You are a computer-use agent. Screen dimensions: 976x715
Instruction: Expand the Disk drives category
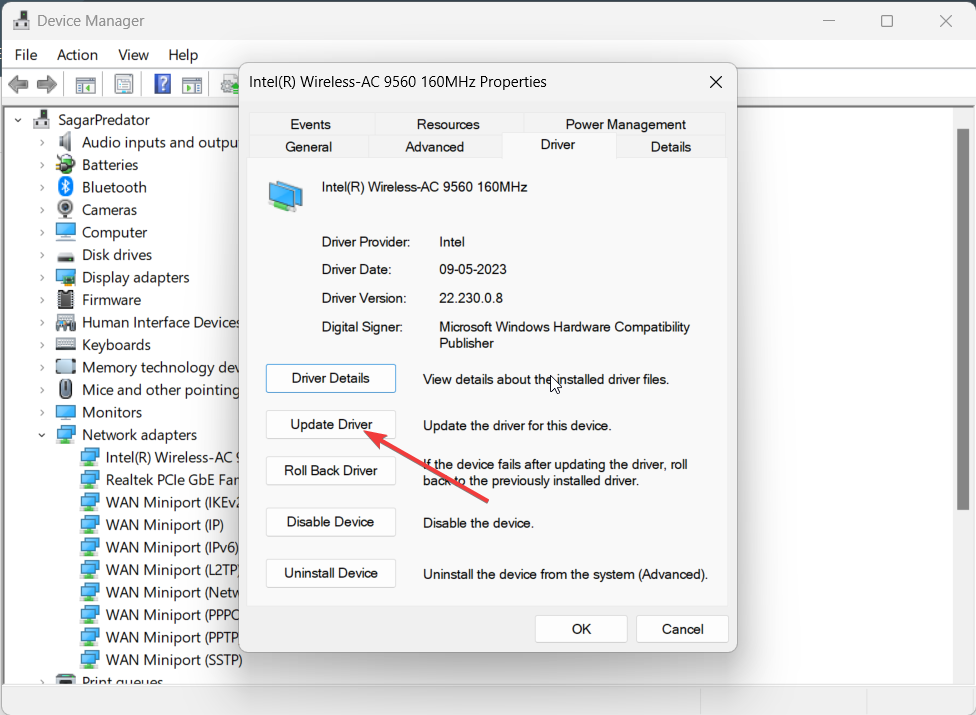click(42, 255)
